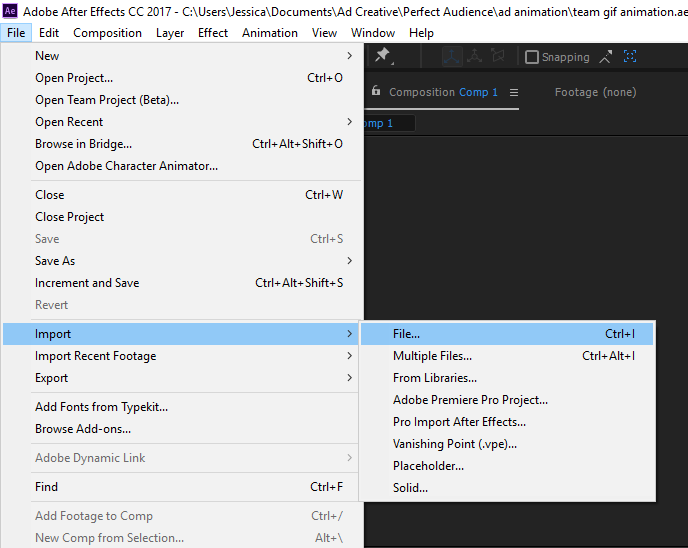Choose Open Project... from File menu
The height and width of the screenshot is (548, 688).
(182, 78)
